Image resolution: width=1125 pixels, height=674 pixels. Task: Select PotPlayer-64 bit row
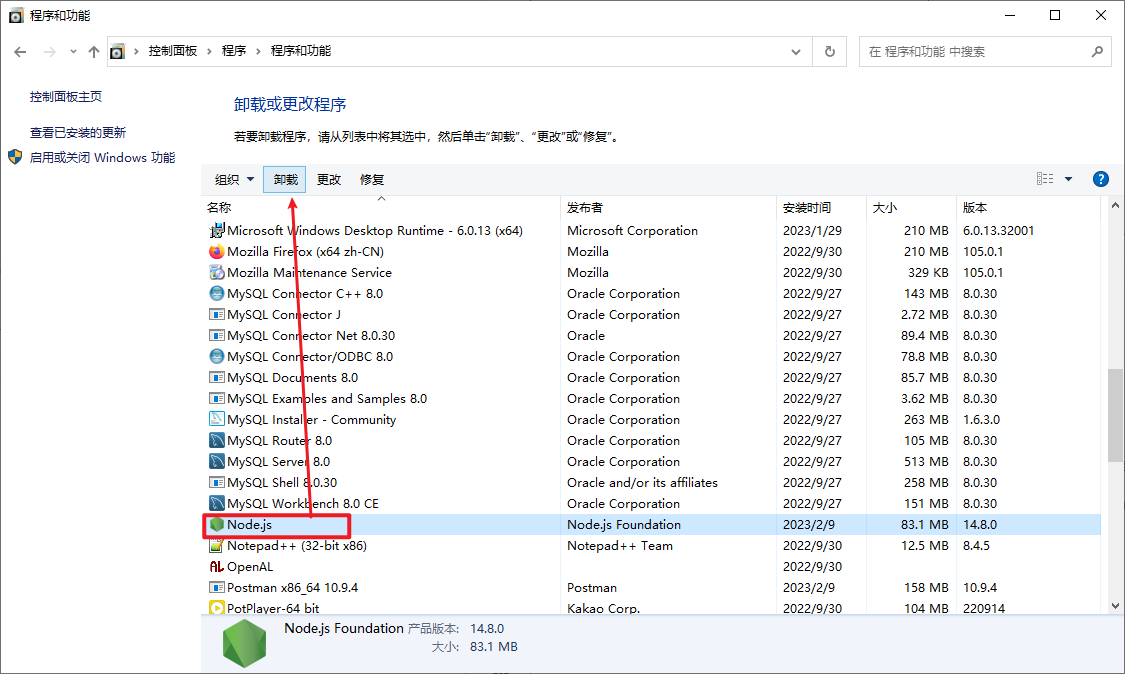pos(651,608)
